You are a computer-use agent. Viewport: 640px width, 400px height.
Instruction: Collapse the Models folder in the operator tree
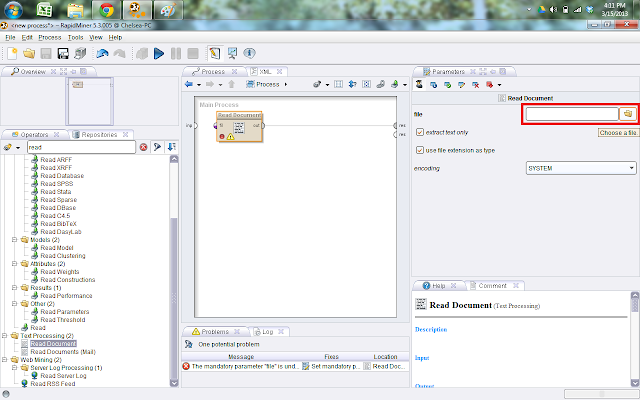click(x=14, y=240)
